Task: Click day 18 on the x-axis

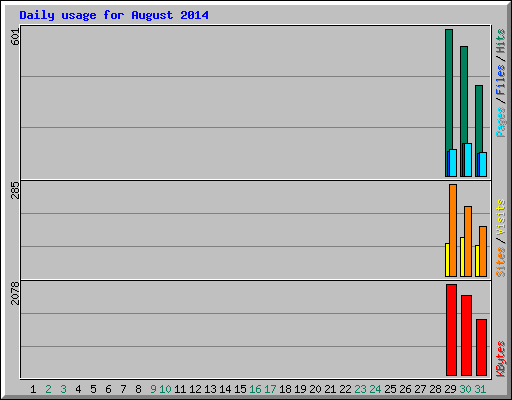Action: pos(285,389)
